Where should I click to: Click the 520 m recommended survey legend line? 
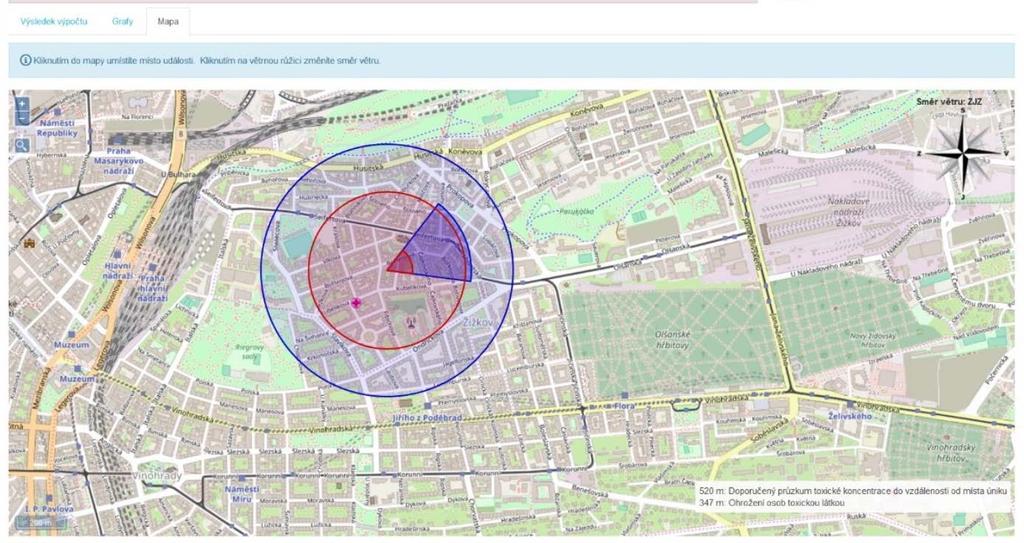click(853, 490)
